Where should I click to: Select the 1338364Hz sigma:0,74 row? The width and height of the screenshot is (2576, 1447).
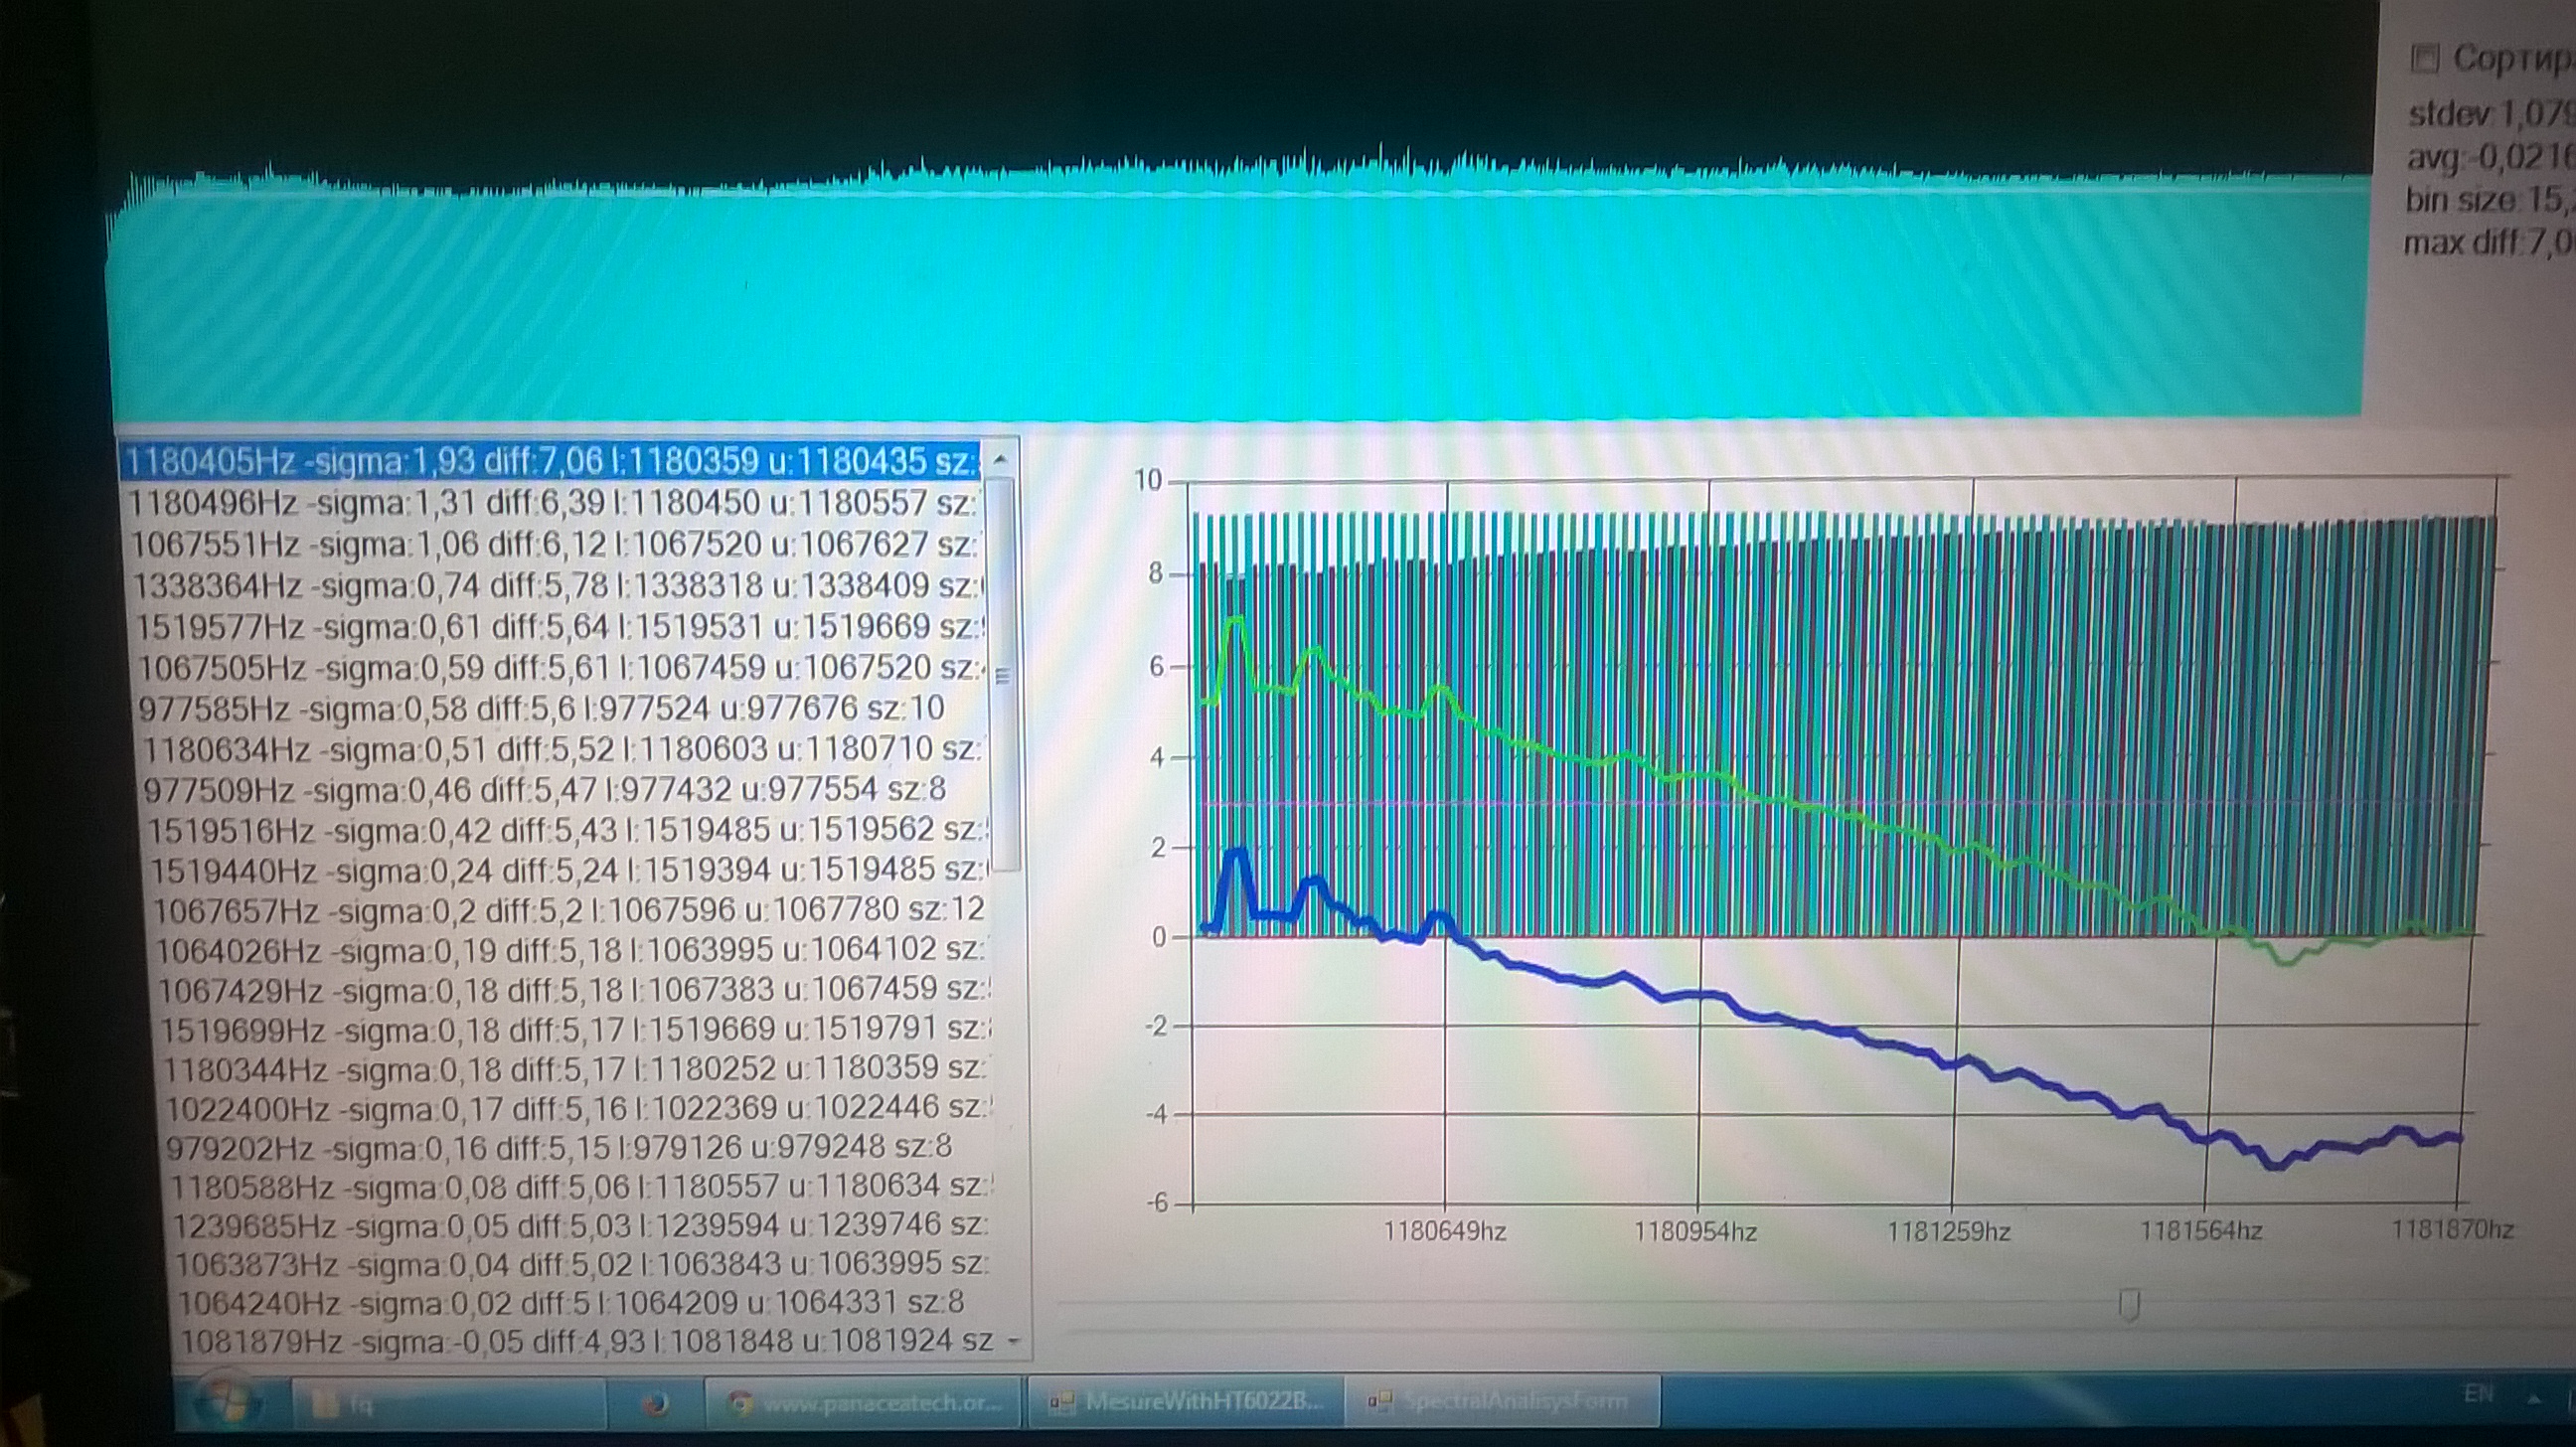560,585
